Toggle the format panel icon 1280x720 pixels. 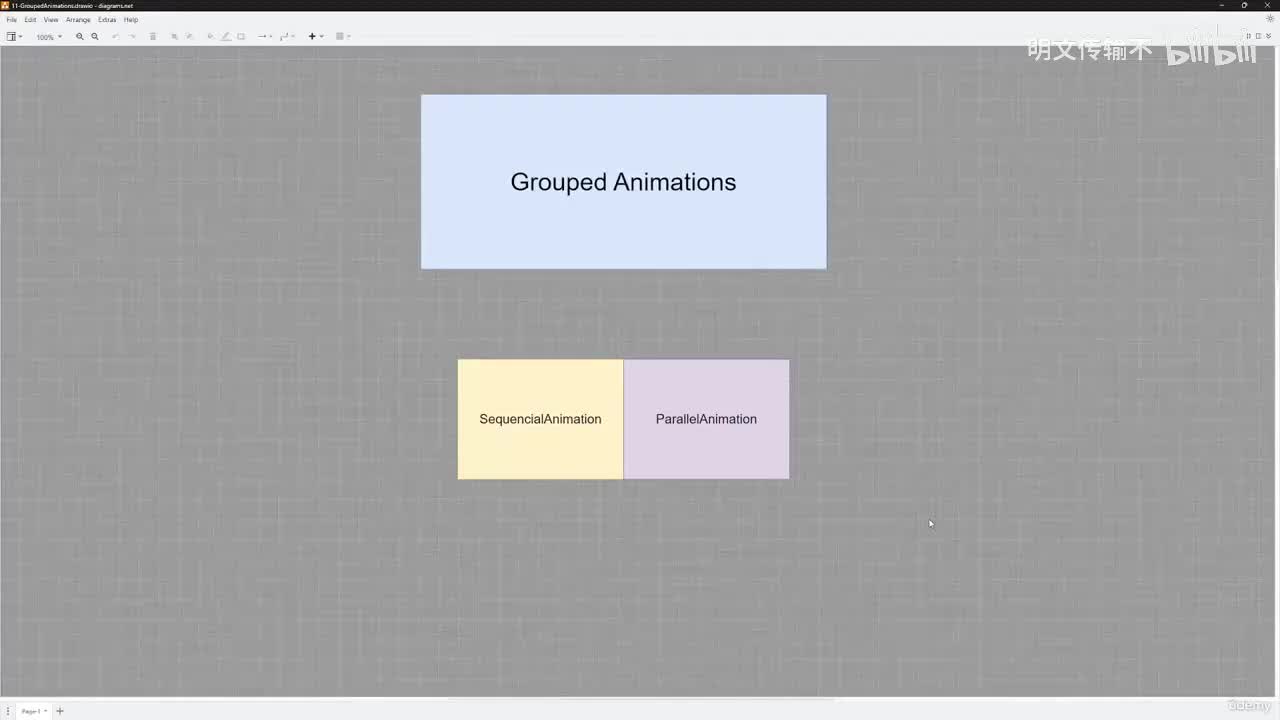[1258, 36]
